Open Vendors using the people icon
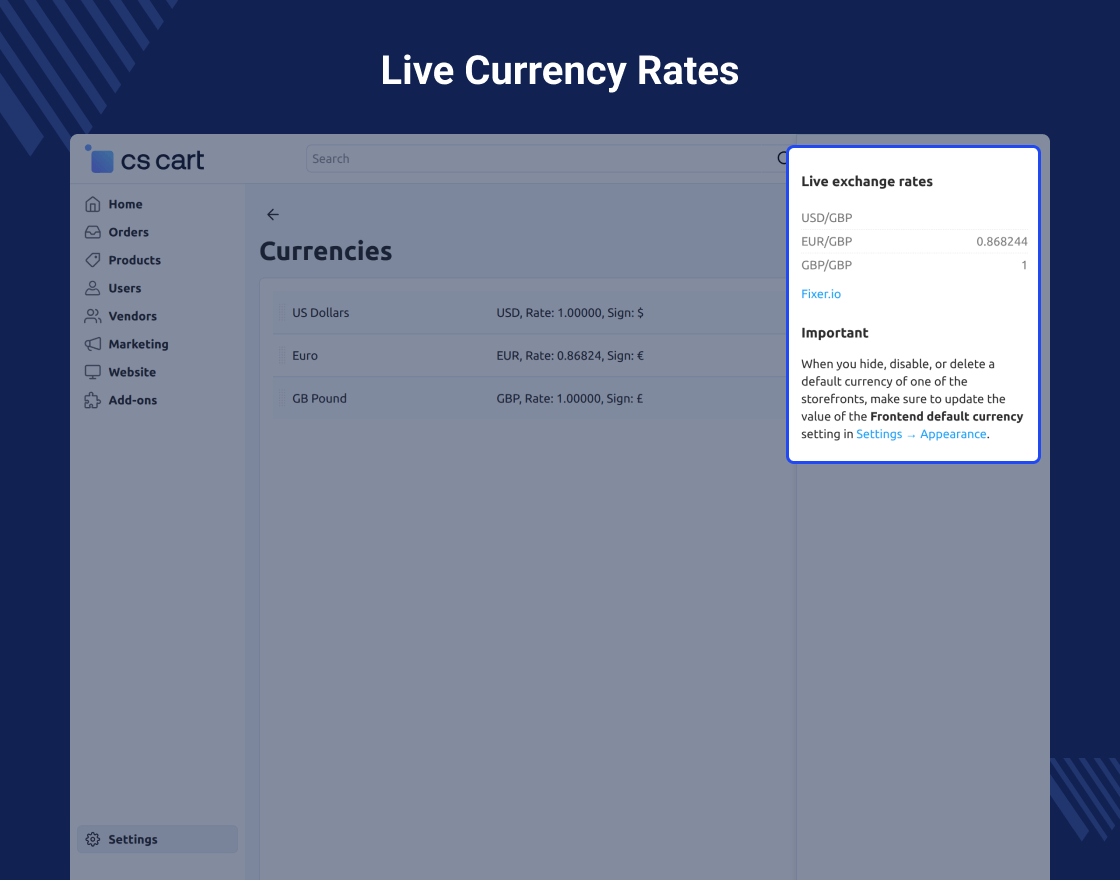Screen dimensions: 1120x880 point(93,316)
